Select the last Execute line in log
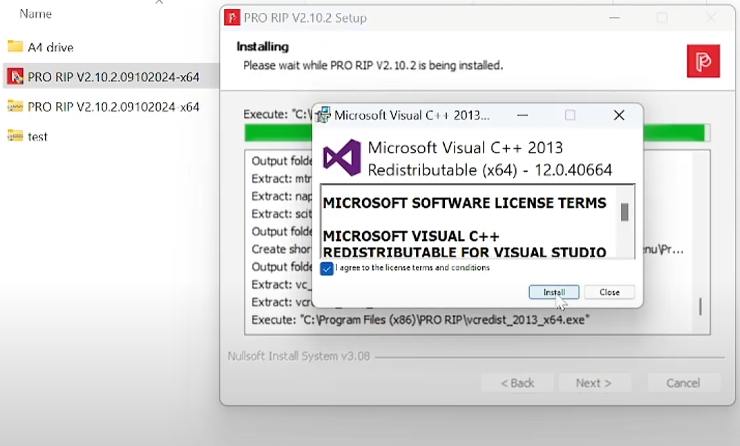Image resolution: width=740 pixels, height=446 pixels. [420, 320]
